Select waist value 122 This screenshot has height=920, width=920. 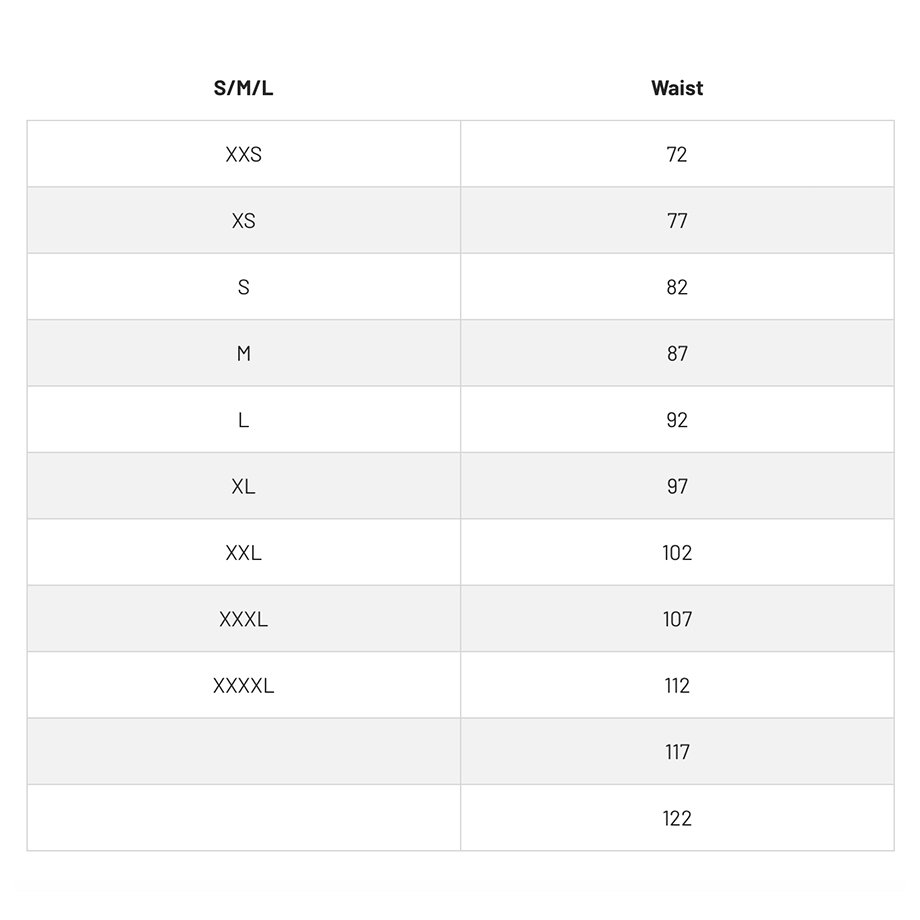pos(677,818)
